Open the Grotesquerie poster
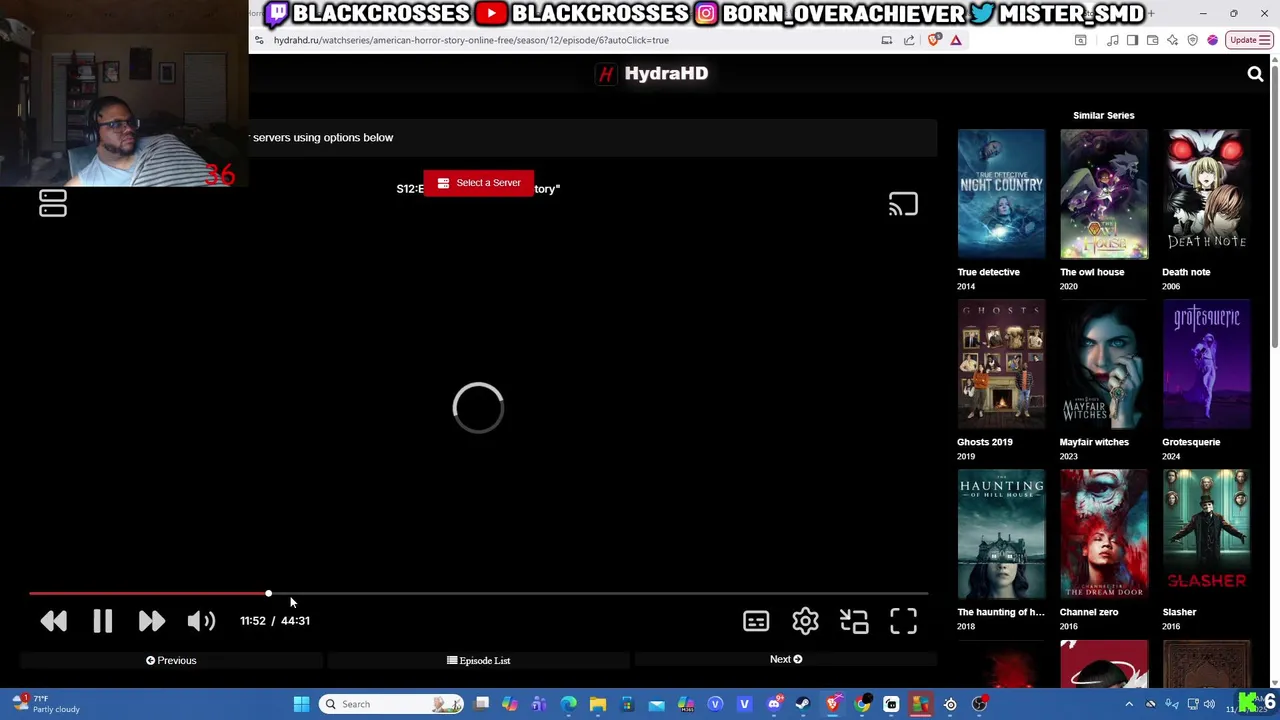This screenshot has height=720, width=1280. point(1207,364)
